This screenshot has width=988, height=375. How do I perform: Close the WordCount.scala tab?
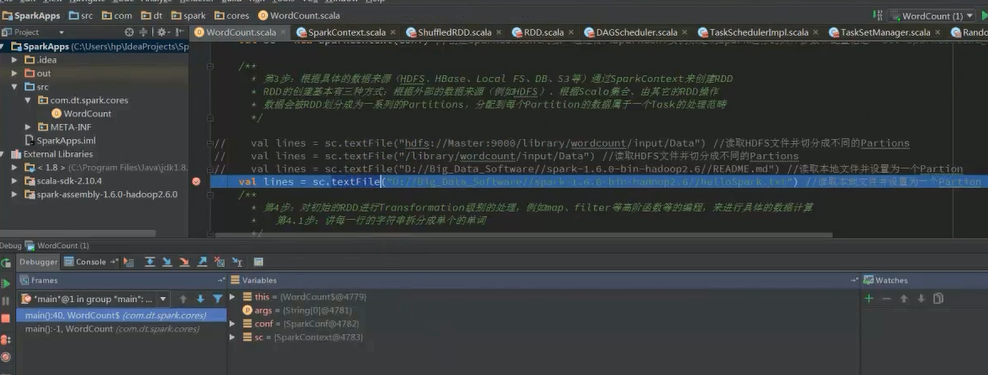(x=282, y=32)
